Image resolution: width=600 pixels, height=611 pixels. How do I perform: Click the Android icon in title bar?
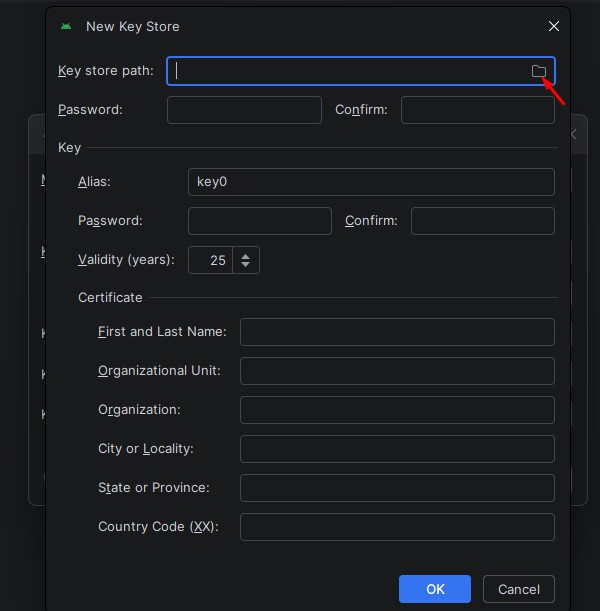(66, 26)
